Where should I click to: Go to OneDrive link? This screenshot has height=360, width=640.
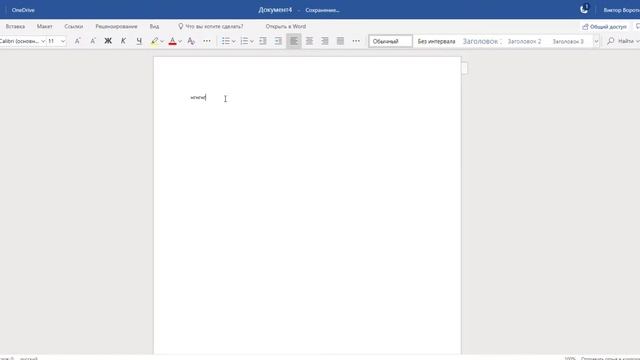23,10
